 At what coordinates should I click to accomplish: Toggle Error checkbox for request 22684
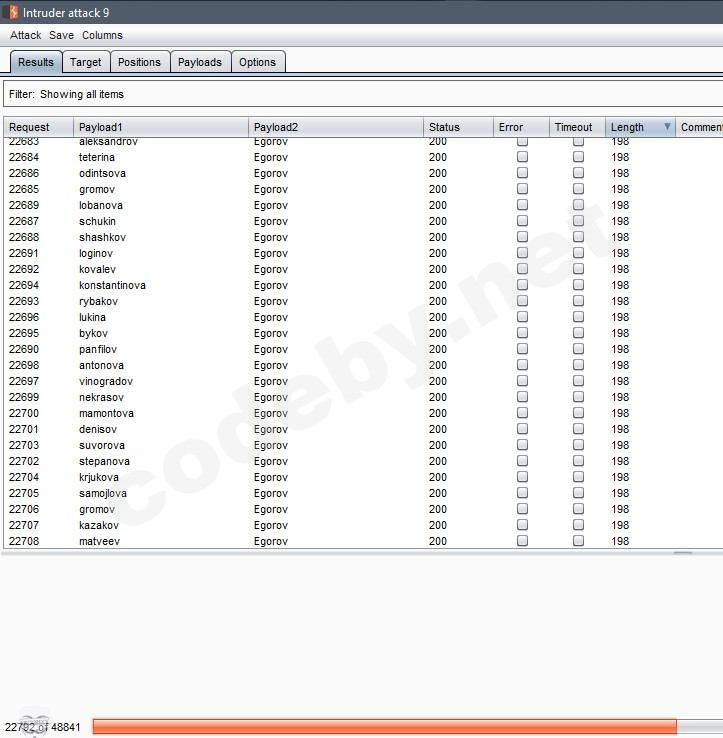coord(522,157)
